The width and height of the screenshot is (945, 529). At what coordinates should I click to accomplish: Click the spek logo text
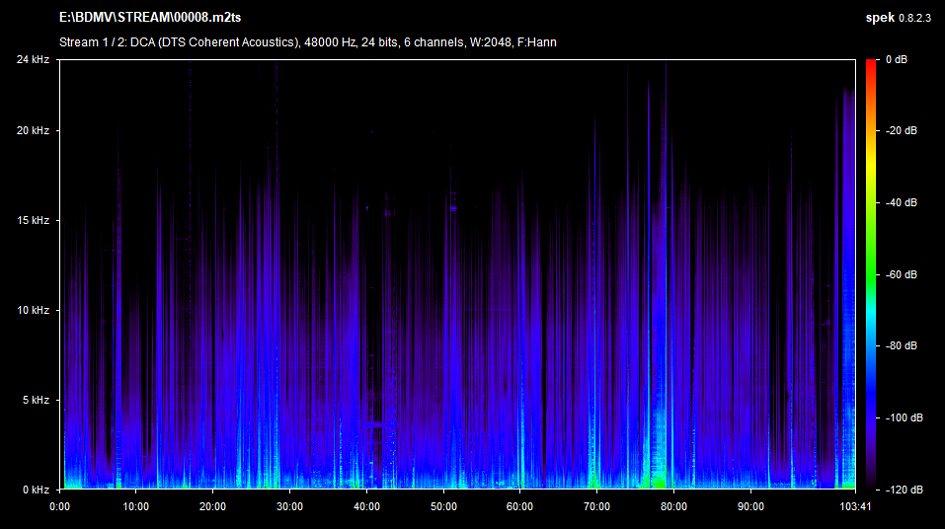879,19
